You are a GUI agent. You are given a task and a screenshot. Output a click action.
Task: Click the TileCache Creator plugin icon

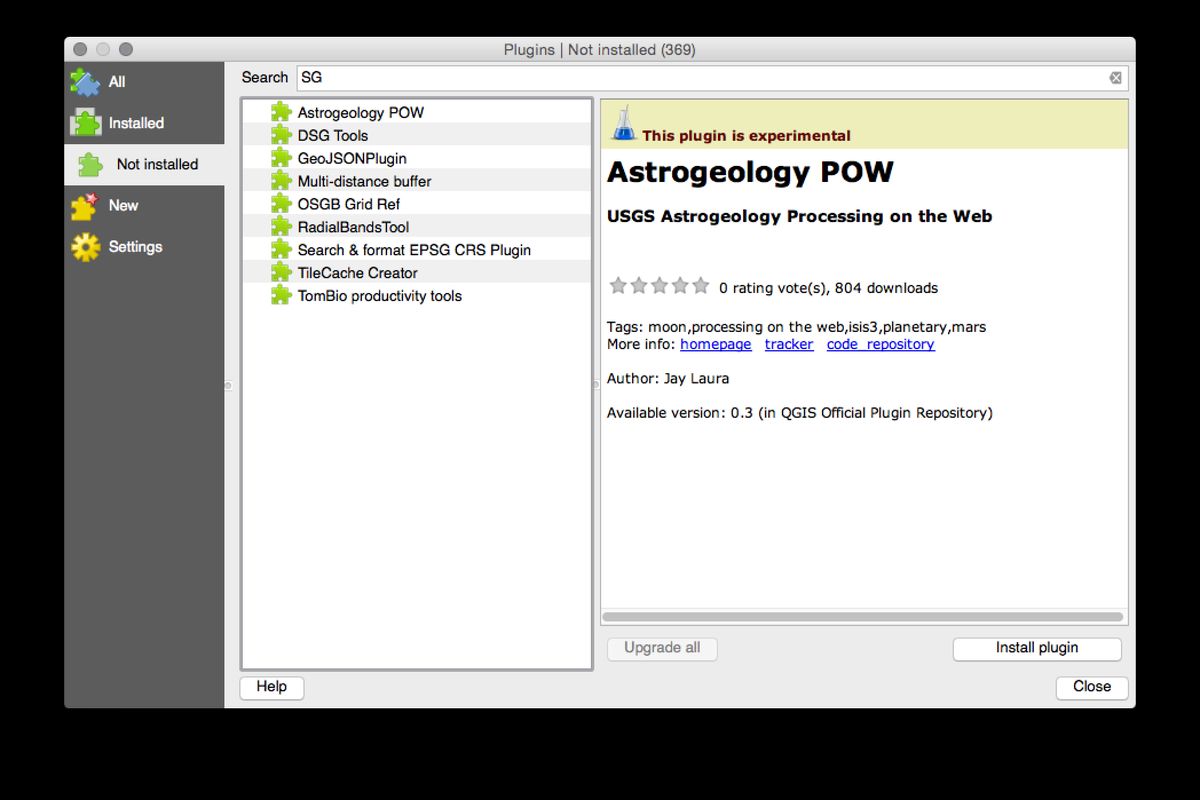[x=281, y=273]
